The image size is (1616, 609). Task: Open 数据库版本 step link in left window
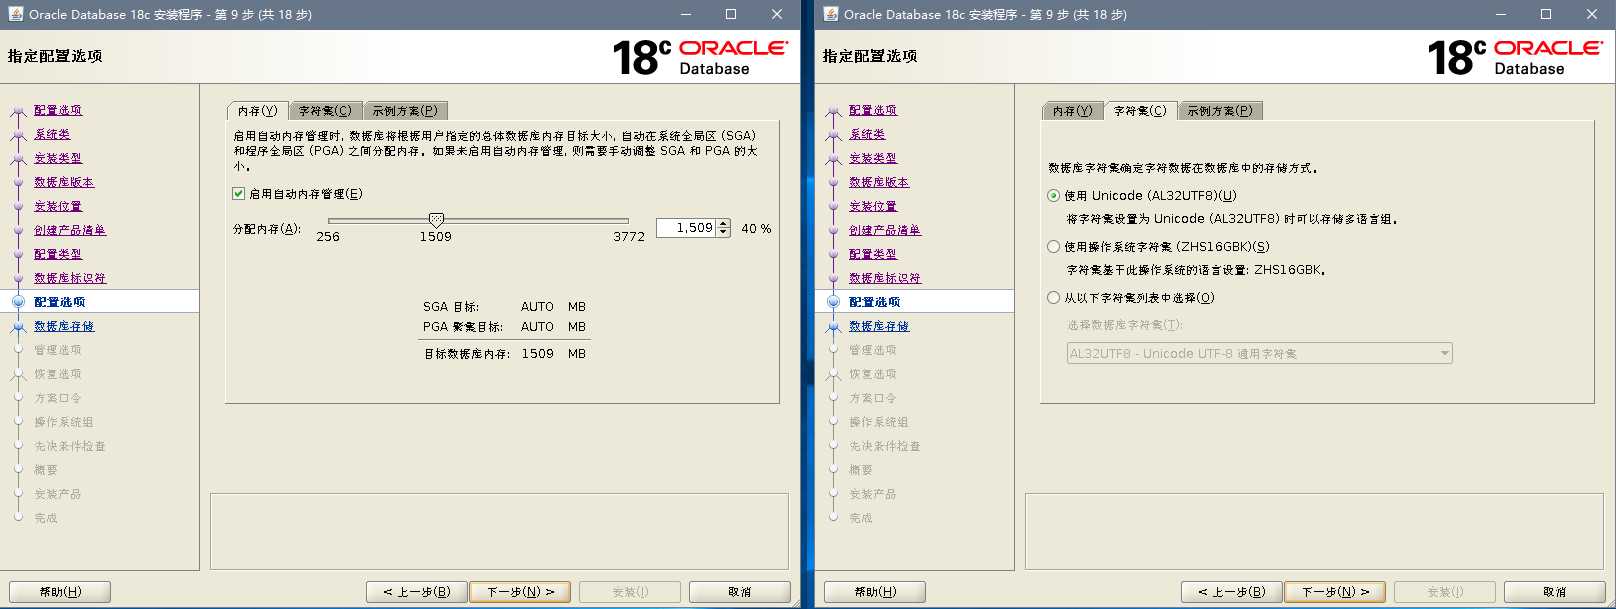64,182
